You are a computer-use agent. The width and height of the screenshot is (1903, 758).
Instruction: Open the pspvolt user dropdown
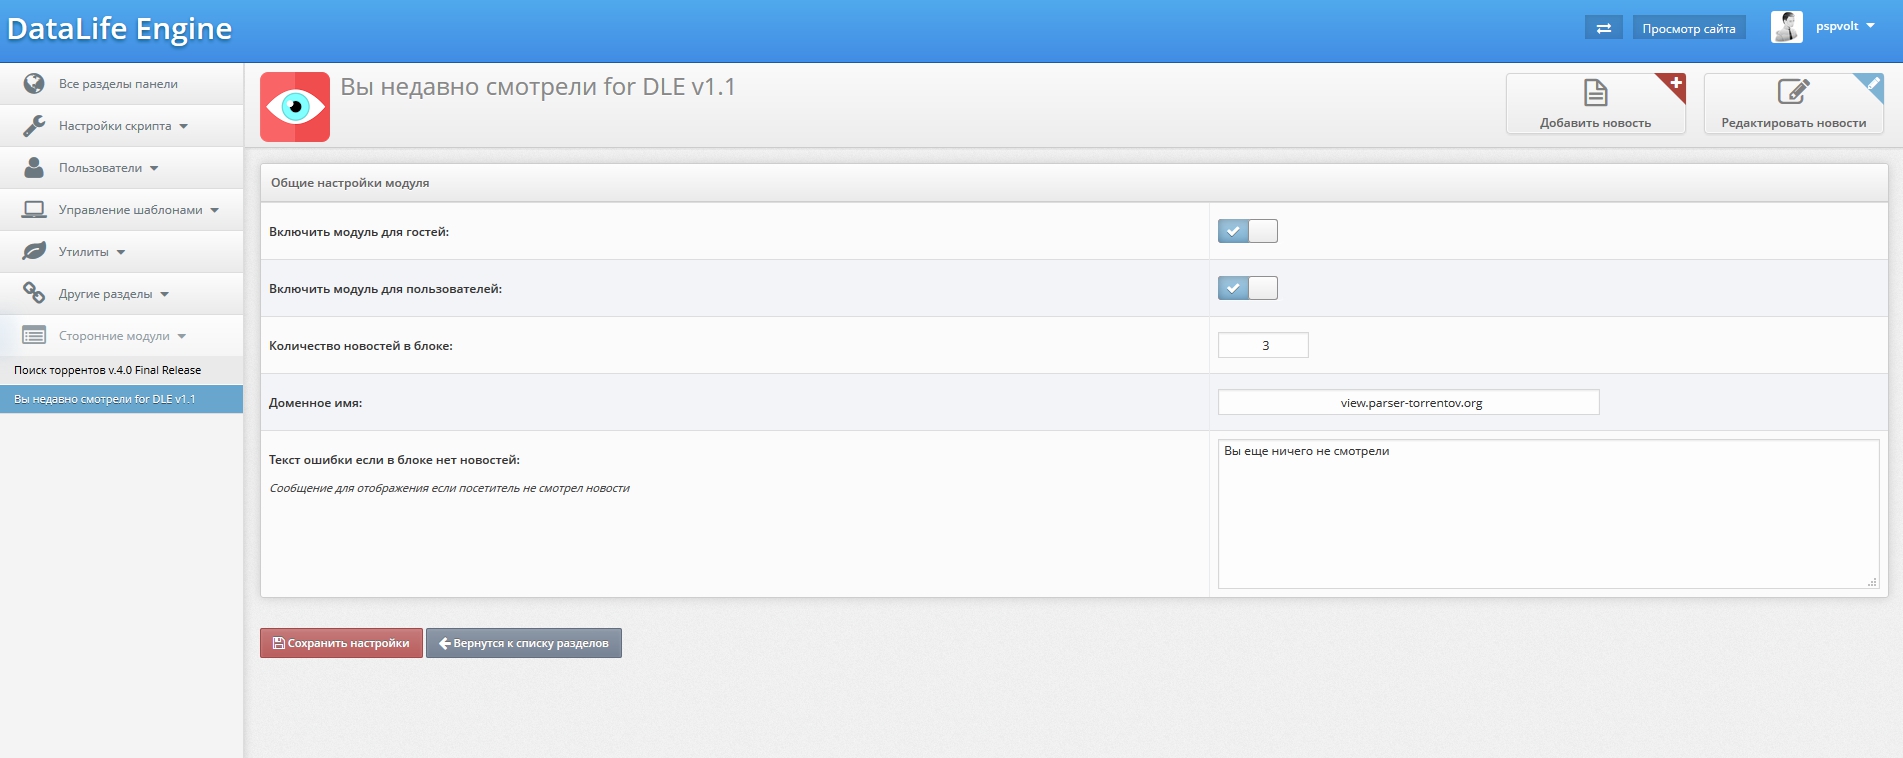point(1845,26)
